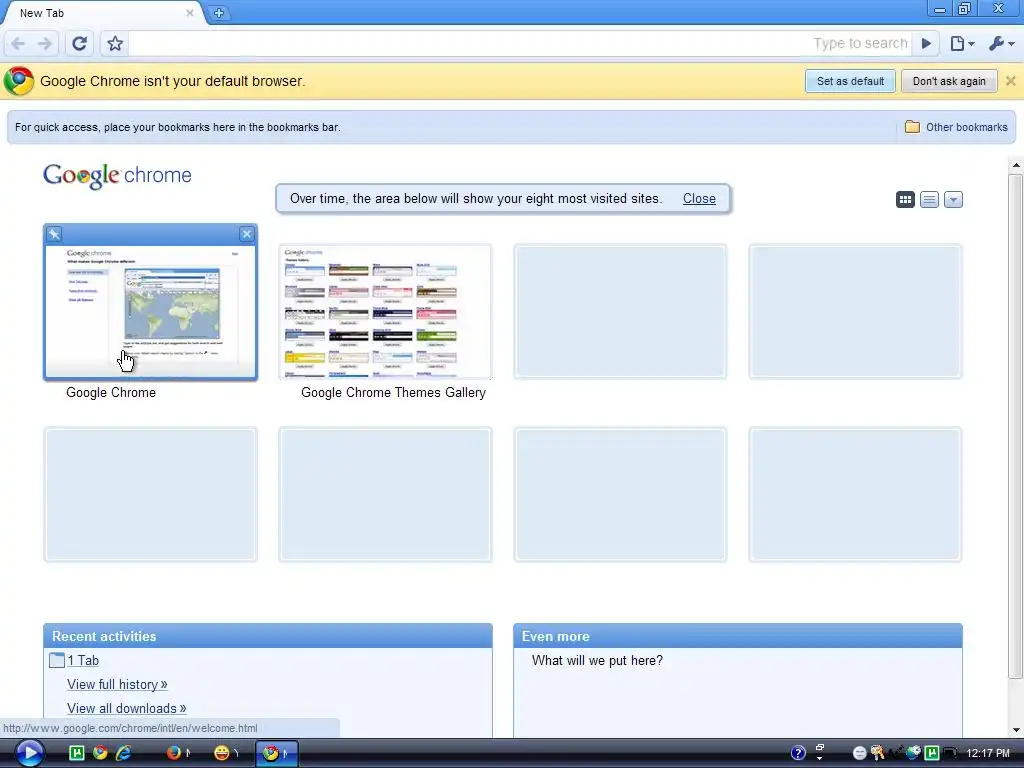Click Don't ask again button
The height and width of the screenshot is (768, 1024).
click(x=949, y=82)
